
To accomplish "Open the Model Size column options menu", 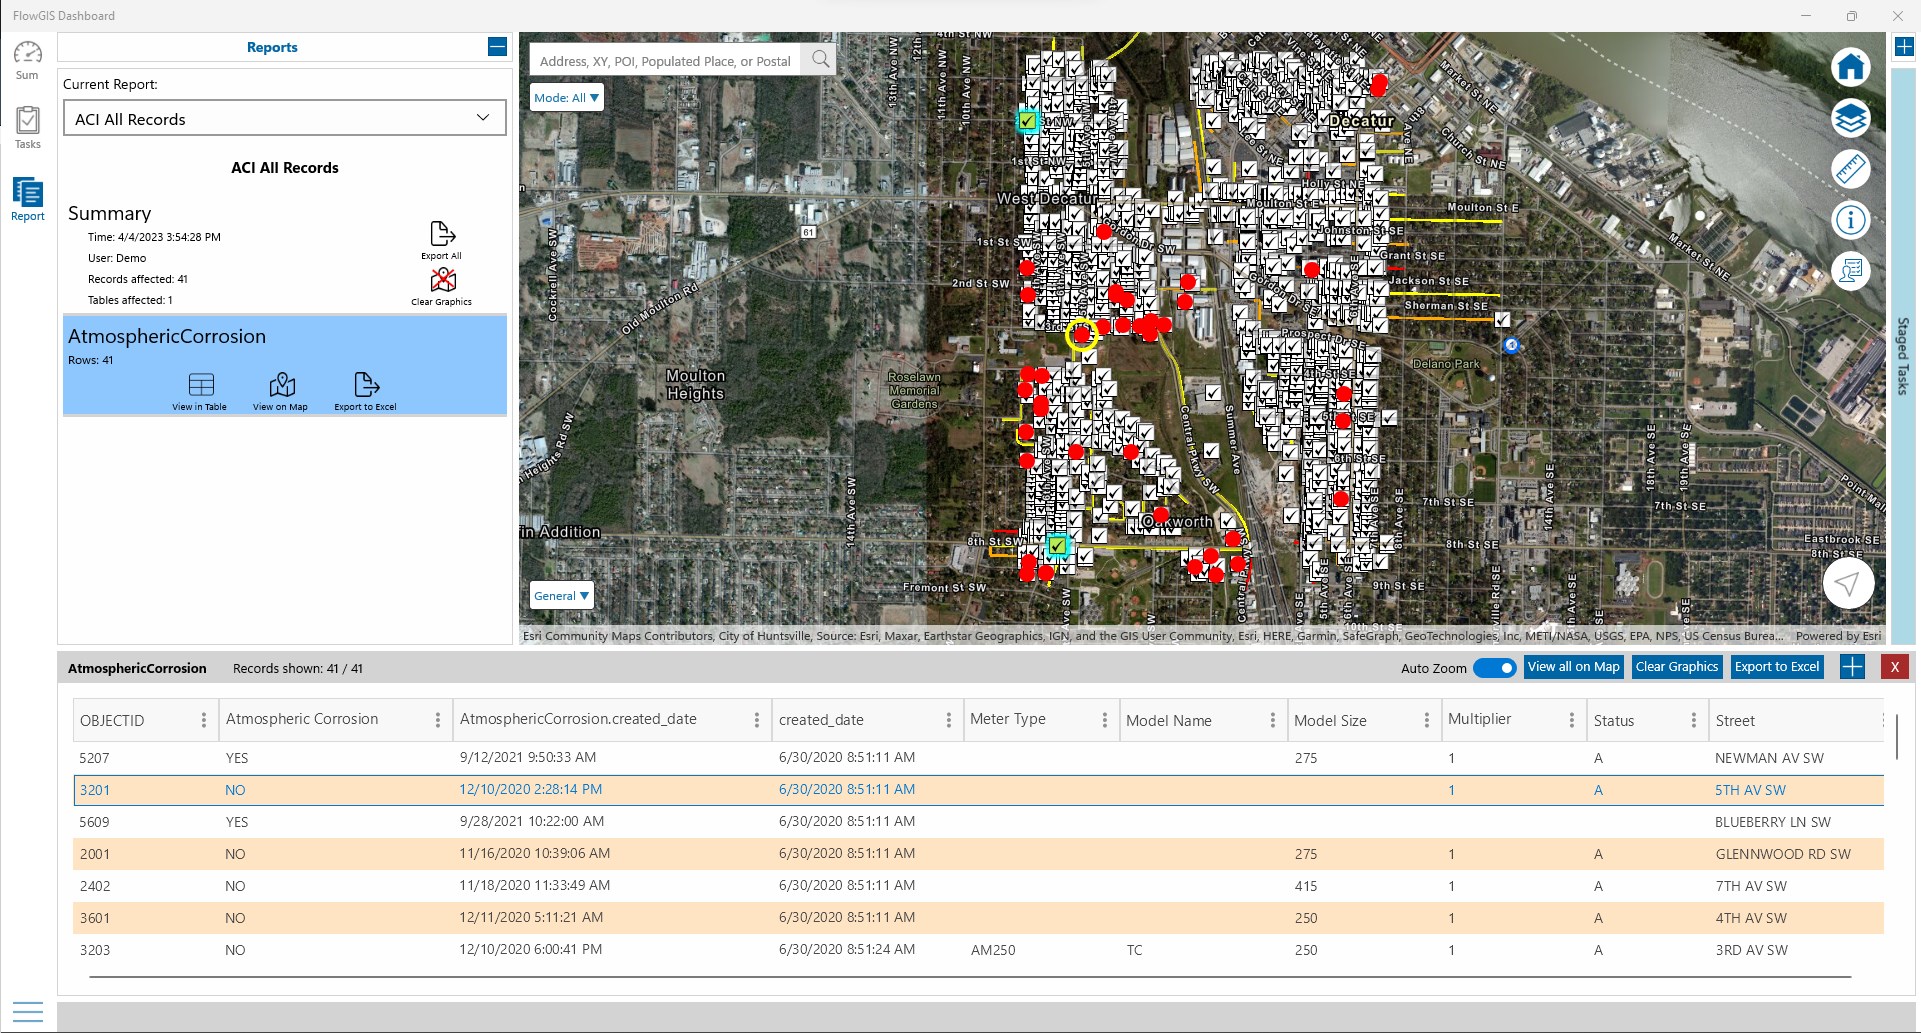I will 1426,720.
